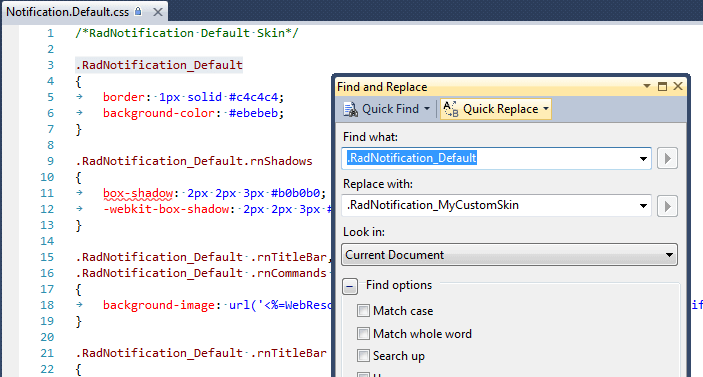
Task: Click the .rnCommands selector on line 16
Action: pos(288,273)
